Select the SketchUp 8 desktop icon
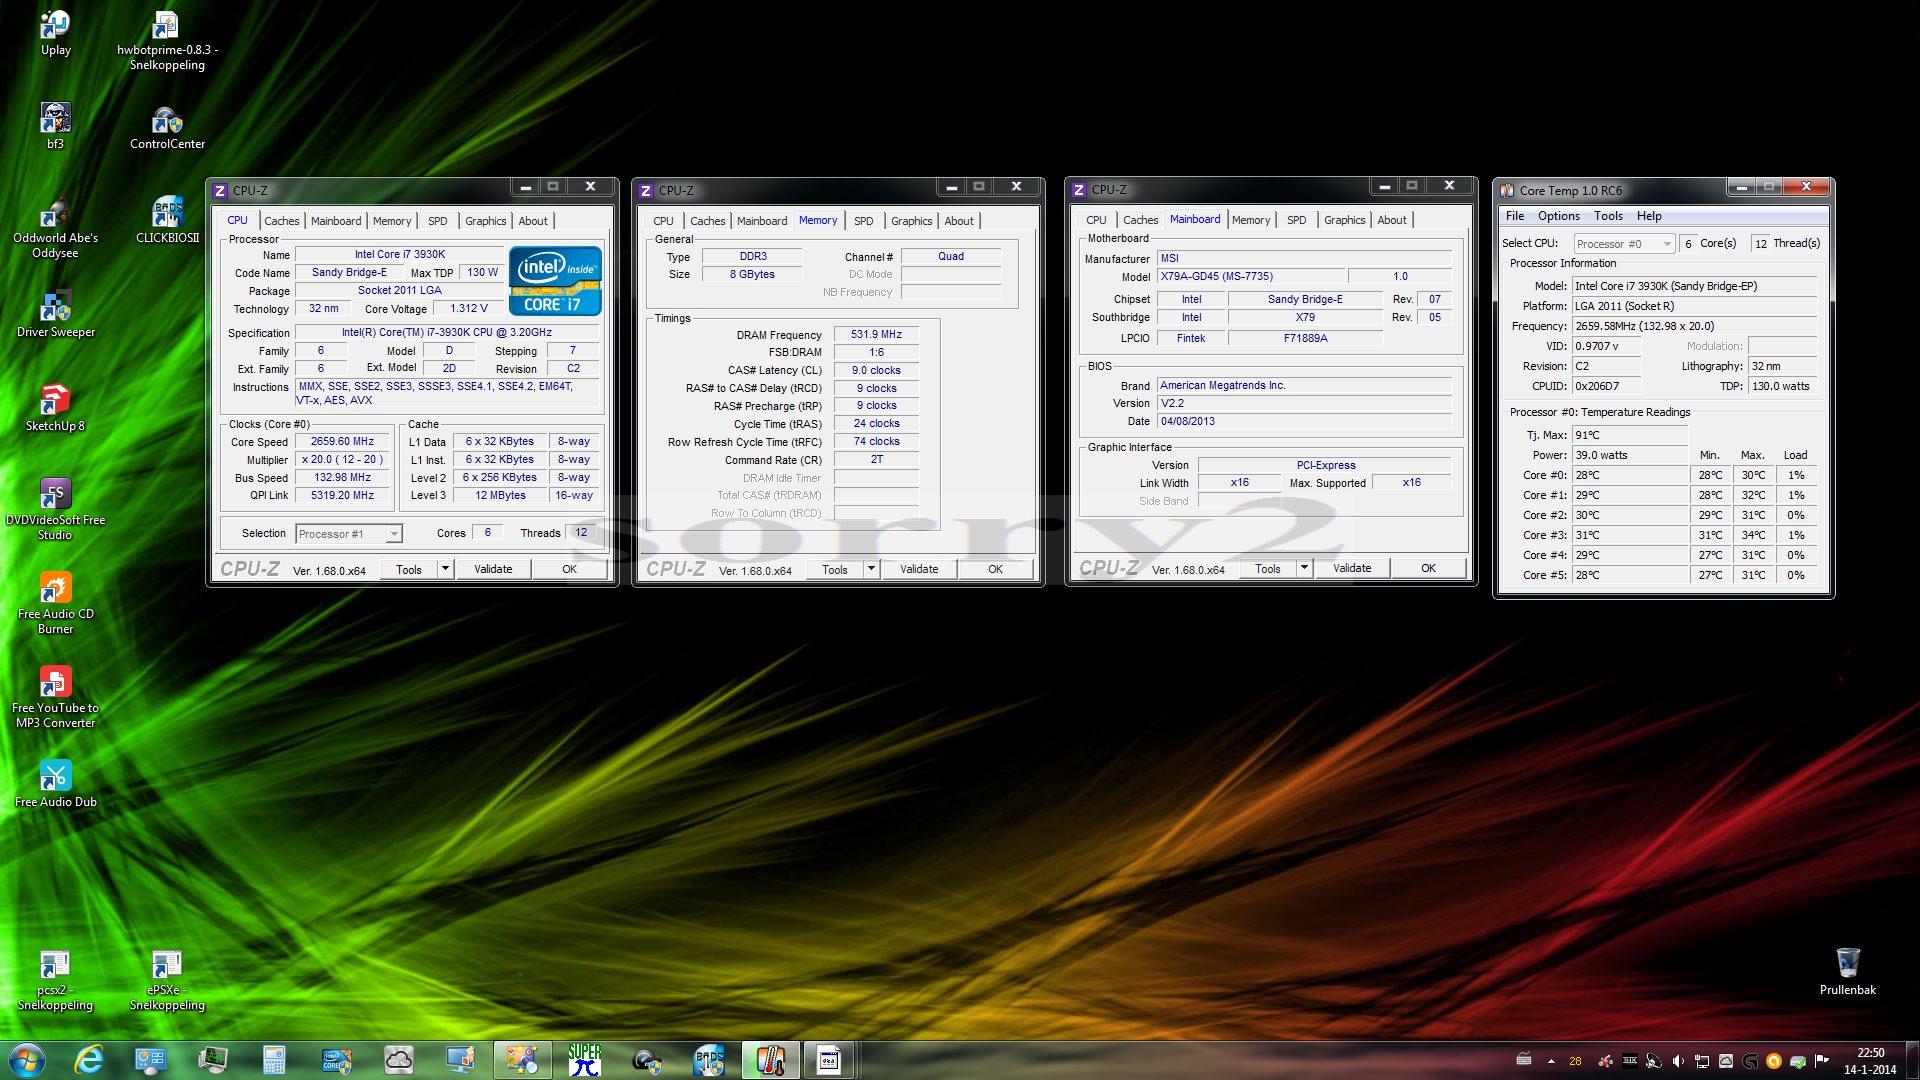Viewport: 1920px width, 1080px height. point(55,408)
